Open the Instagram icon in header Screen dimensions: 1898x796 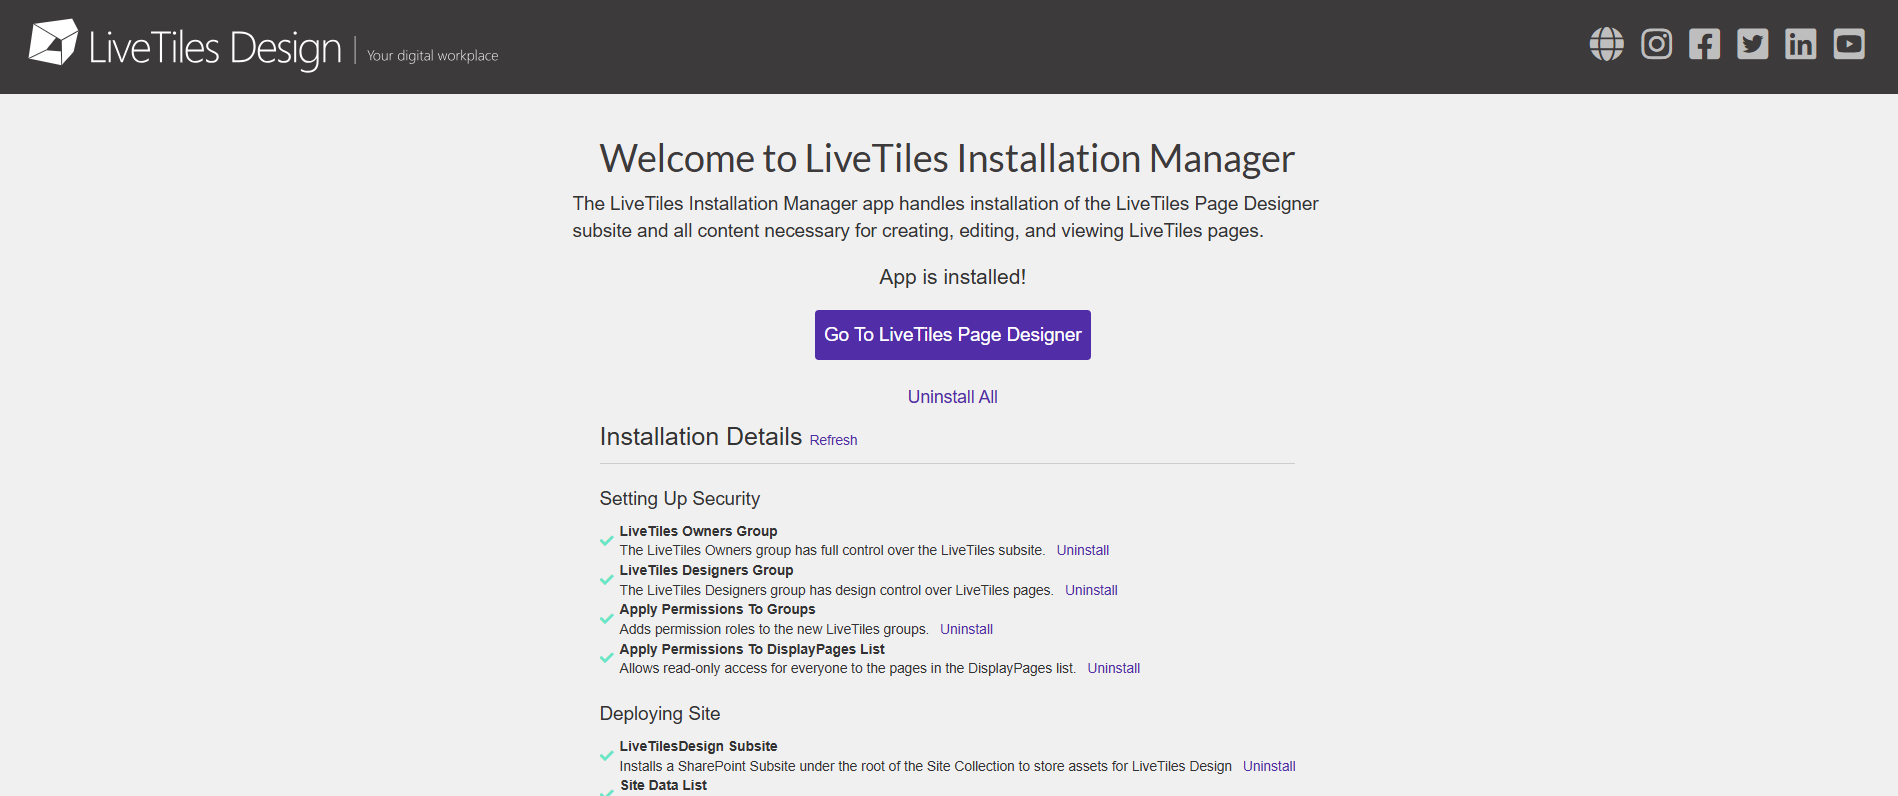(x=1656, y=44)
